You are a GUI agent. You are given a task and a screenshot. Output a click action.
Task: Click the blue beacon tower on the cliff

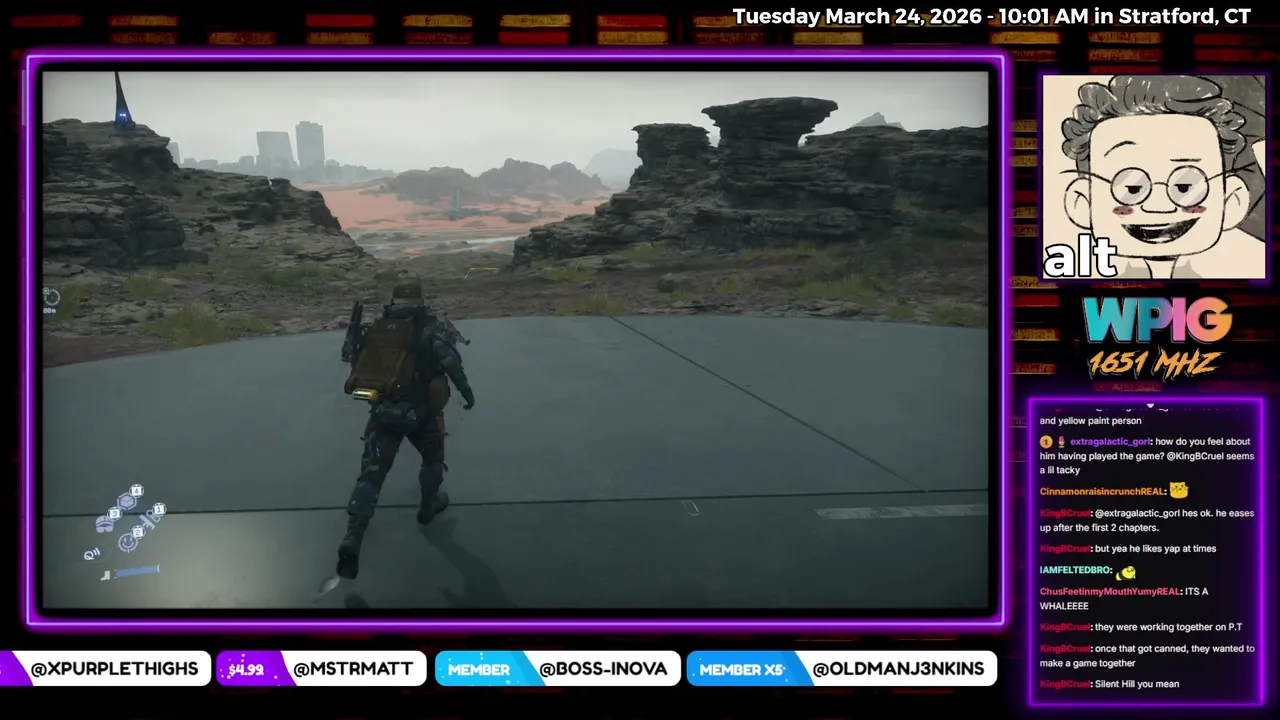121,100
